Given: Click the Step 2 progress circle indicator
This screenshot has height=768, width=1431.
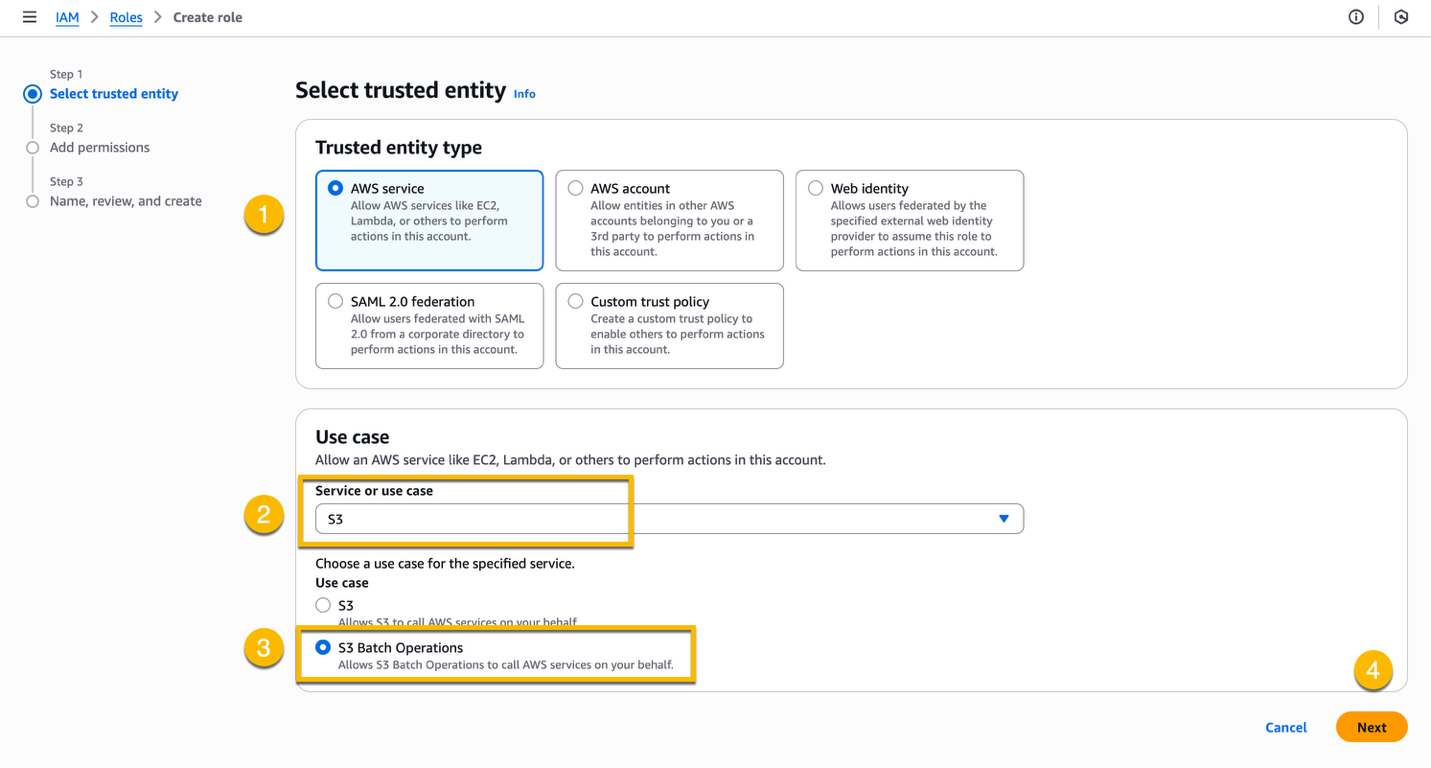Looking at the screenshot, I should [31, 146].
